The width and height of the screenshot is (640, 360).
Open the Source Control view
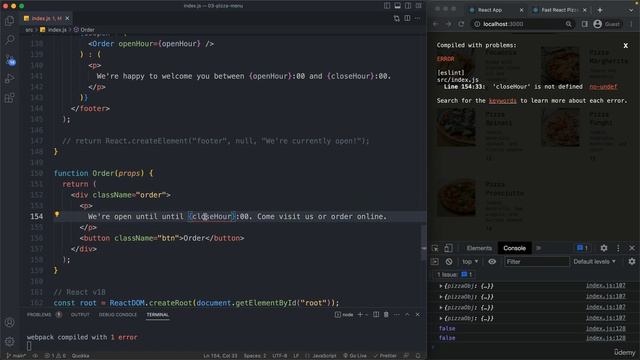(x=10, y=60)
